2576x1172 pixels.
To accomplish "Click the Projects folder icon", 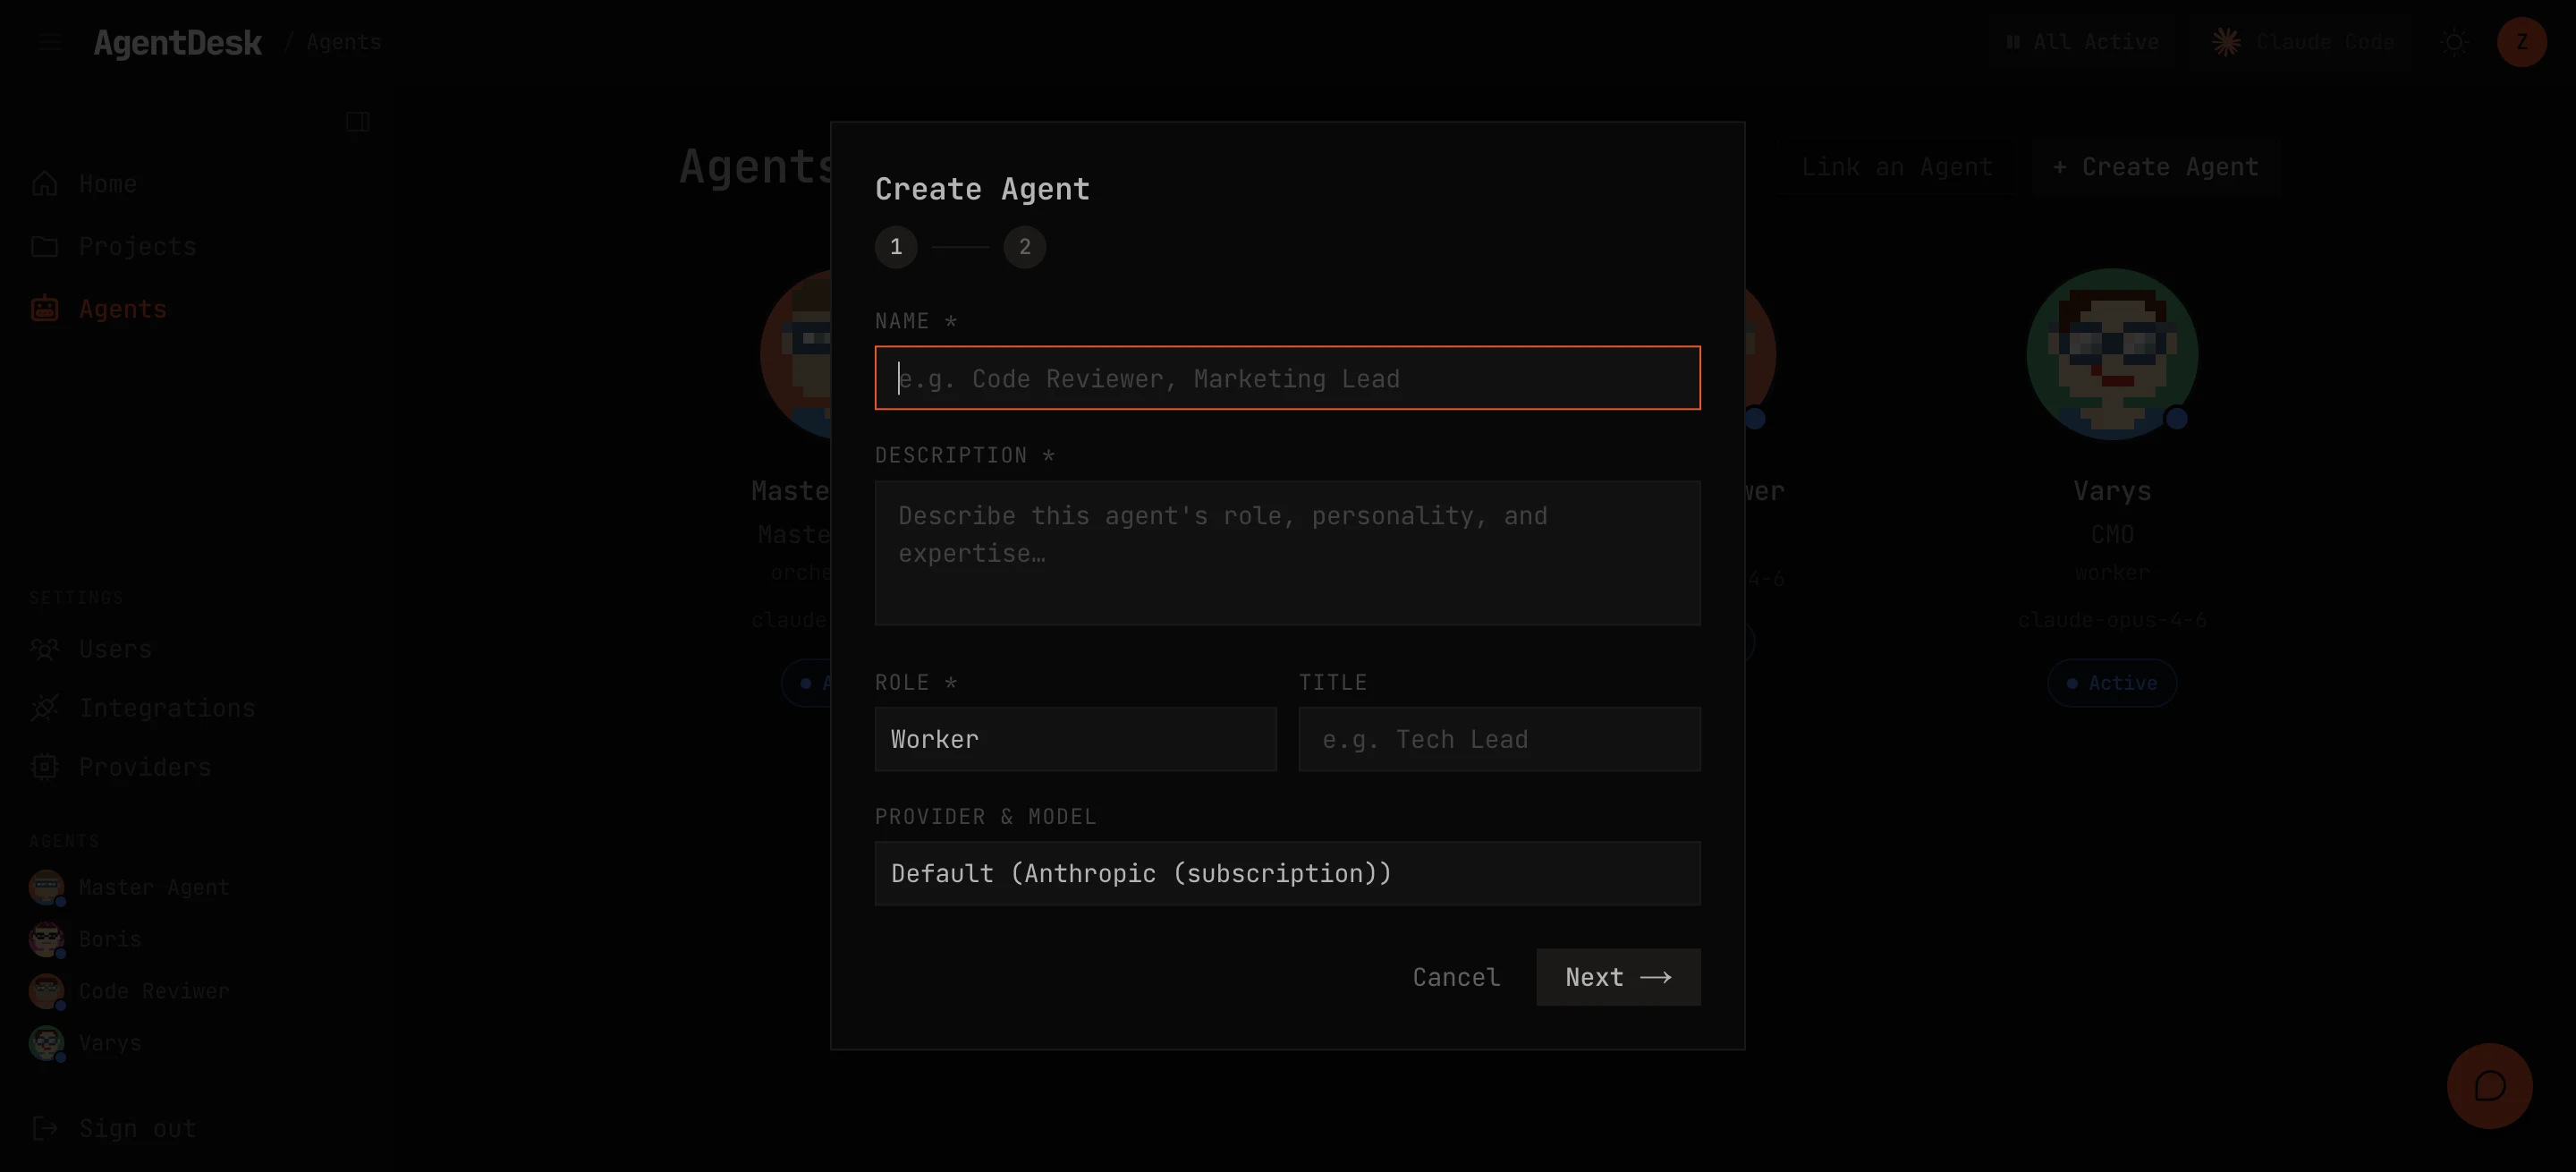I will (45, 246).
